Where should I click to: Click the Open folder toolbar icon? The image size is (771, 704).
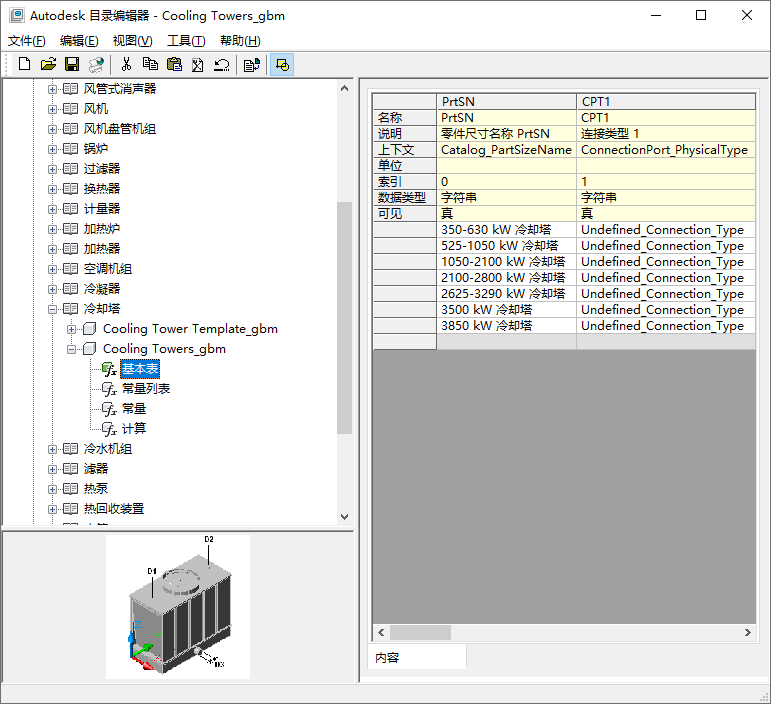point(48,64)
